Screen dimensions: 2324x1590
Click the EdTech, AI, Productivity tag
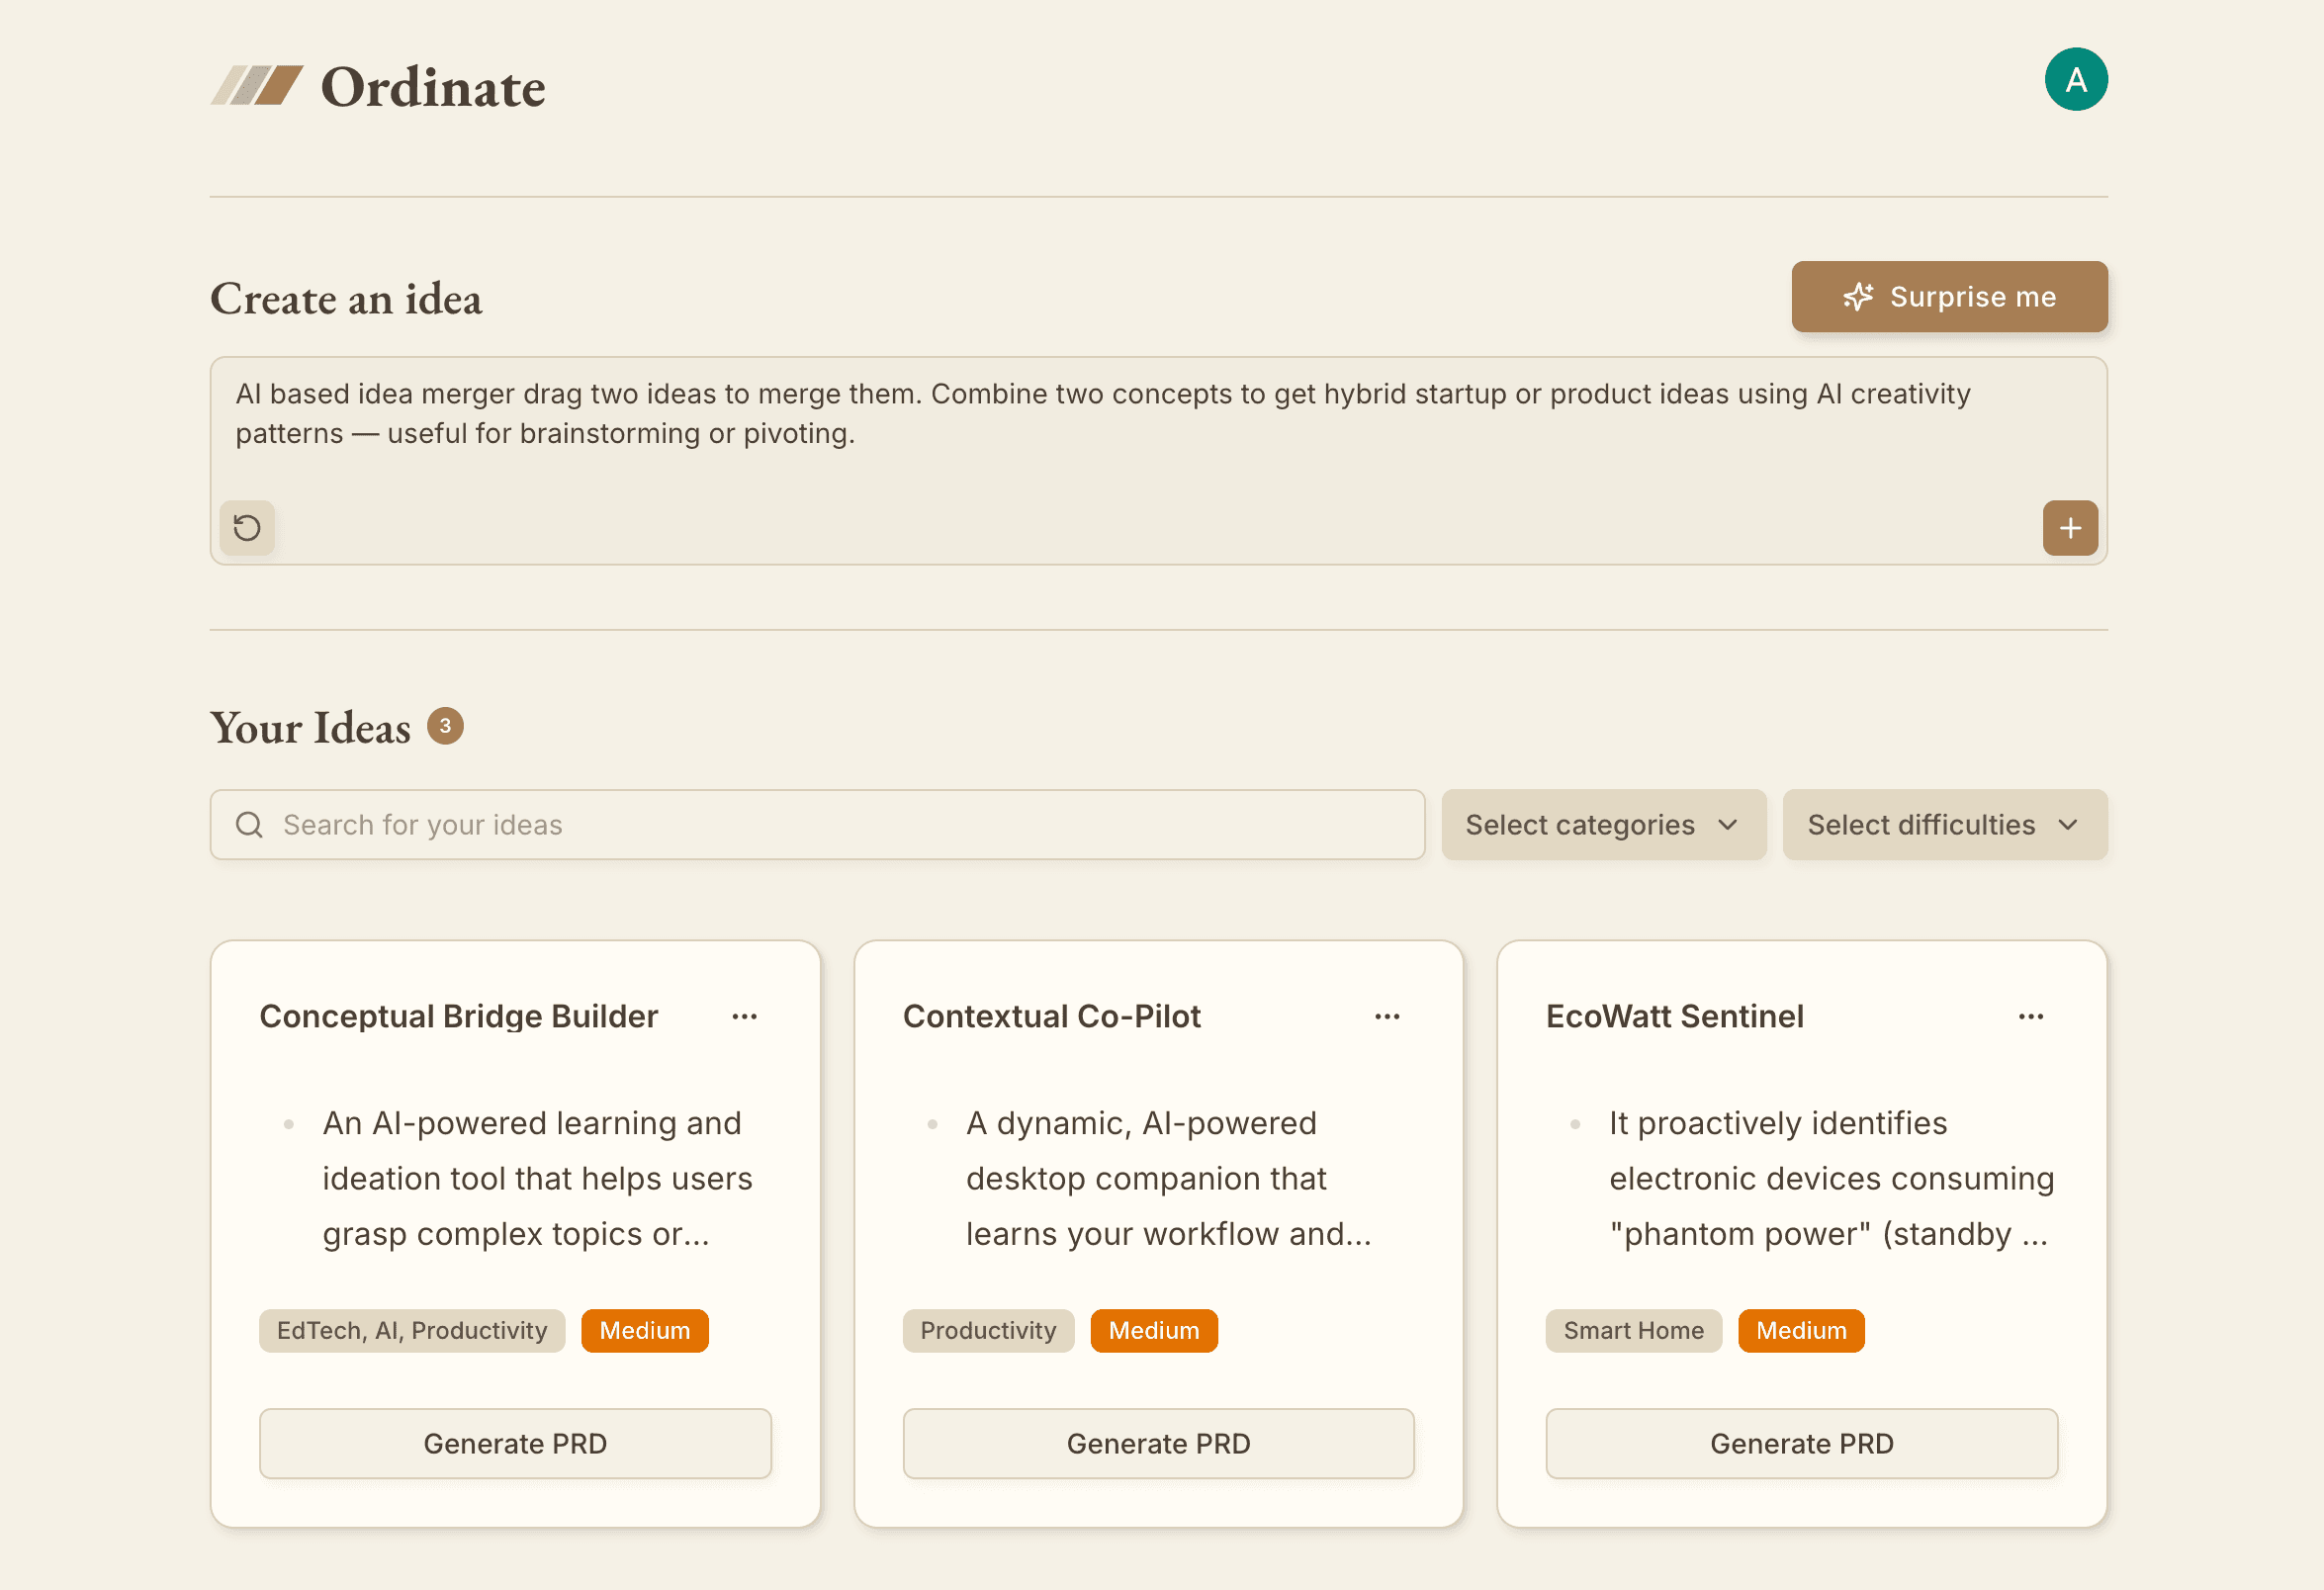tap(412, 1330)
